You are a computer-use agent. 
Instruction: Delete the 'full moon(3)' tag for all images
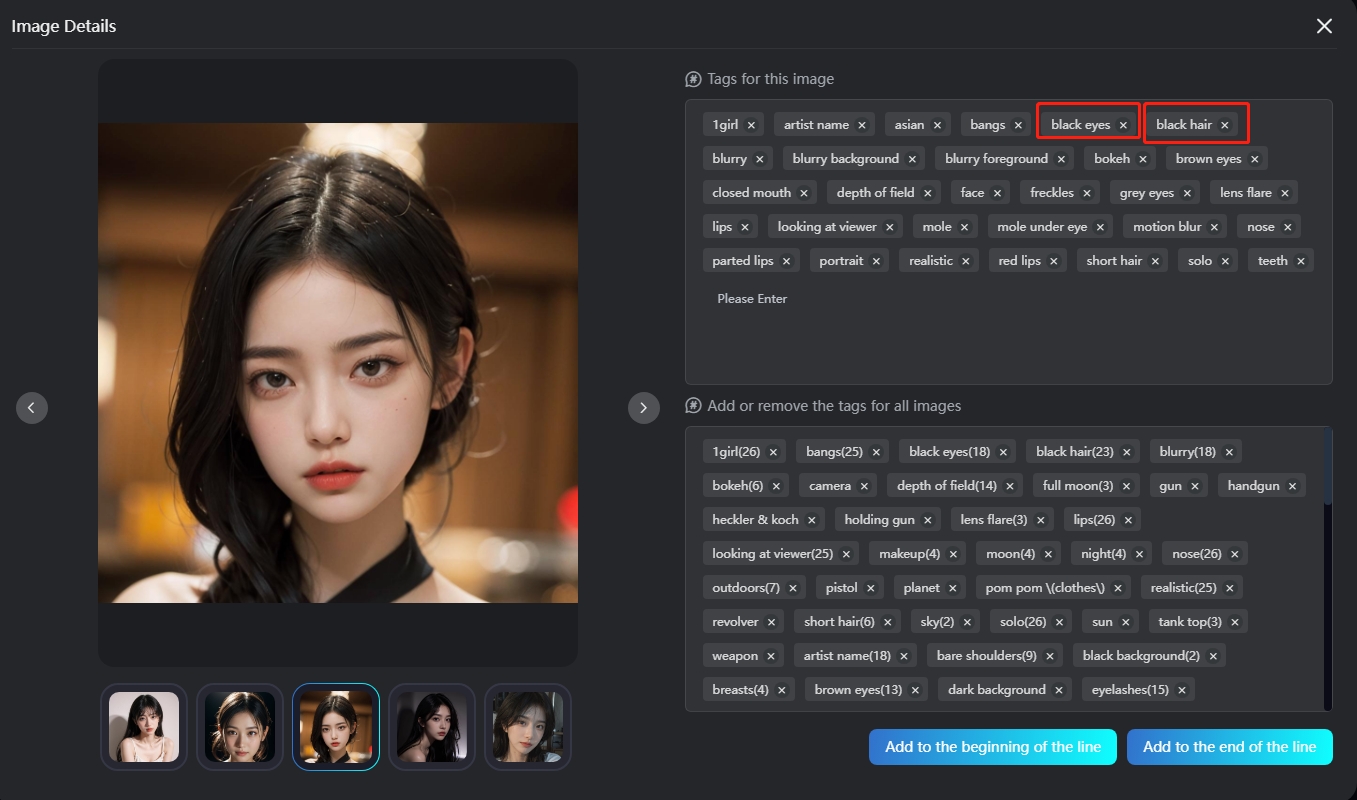click(1126, 486)
